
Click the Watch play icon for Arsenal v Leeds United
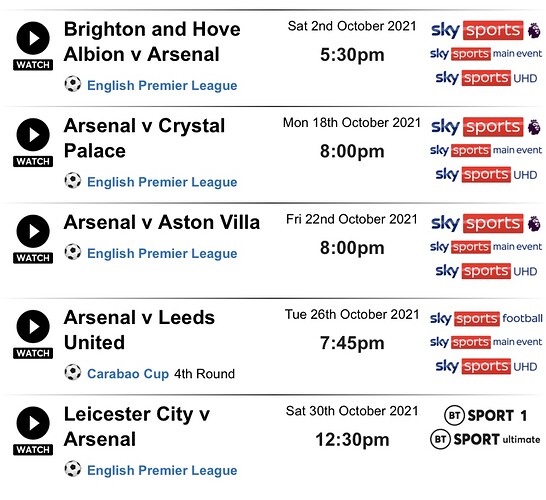click(33, 327)
